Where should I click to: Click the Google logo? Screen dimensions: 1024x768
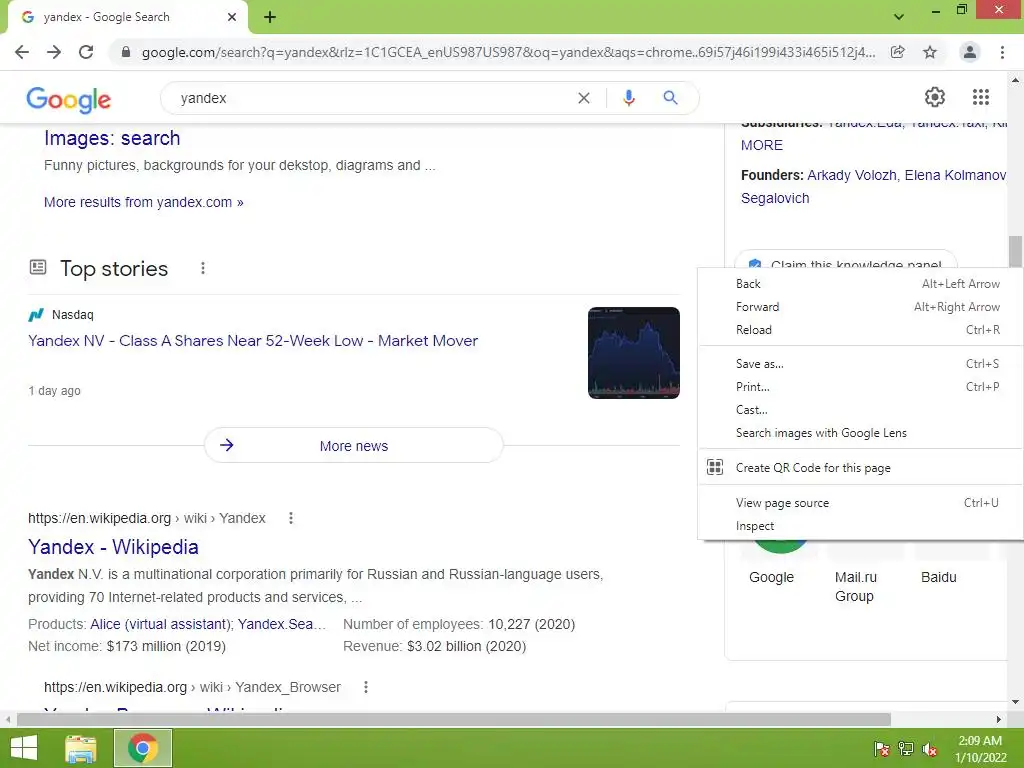point(69,99)
